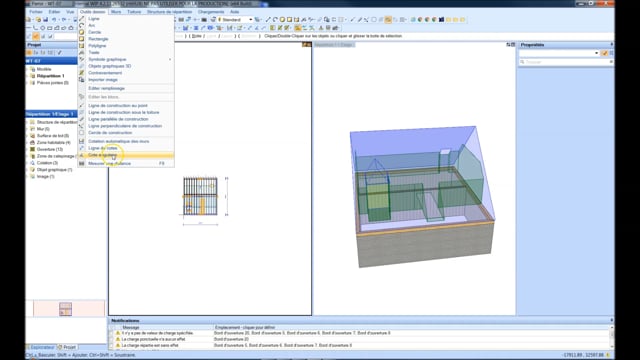Choose the Arc tool from the menu
This screenshot has height=360, width=640.
(x=92, y=25)
